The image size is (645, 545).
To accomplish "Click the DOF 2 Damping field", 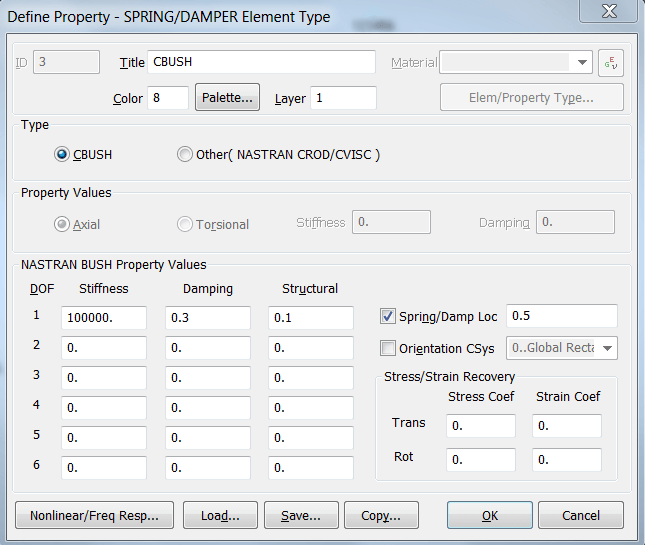I will [x=208, y=348].
